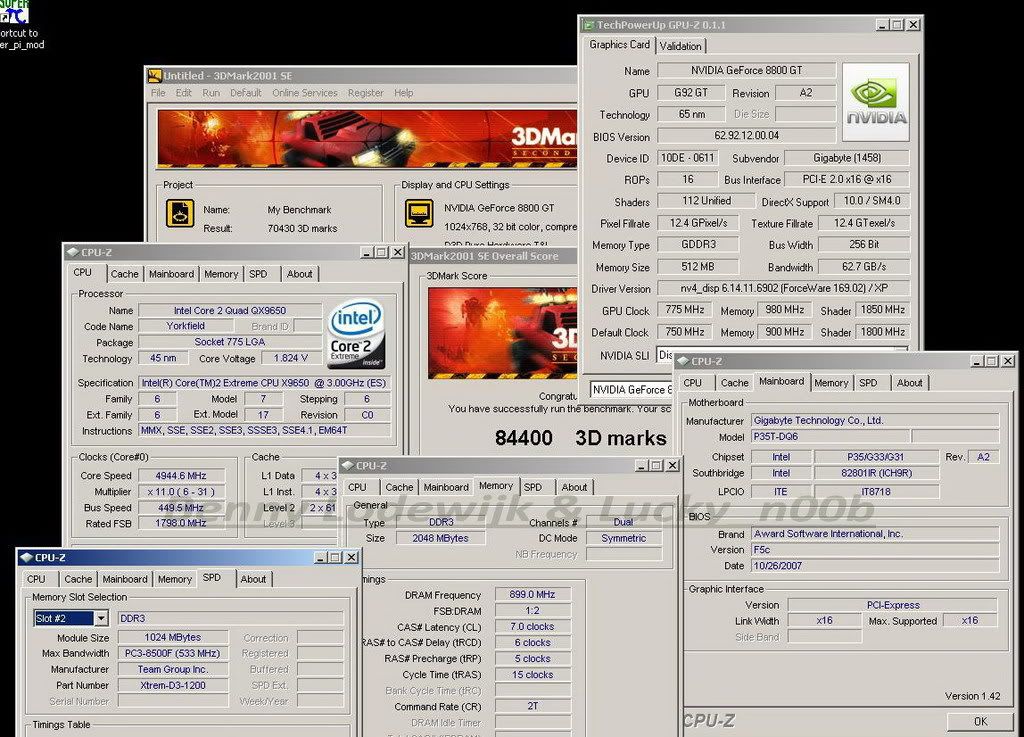Open the Default menu in 3DMark2001

click(246, 93)
